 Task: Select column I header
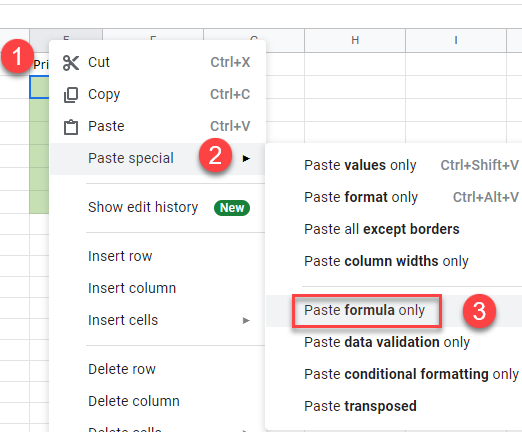(x=456, y=40)
